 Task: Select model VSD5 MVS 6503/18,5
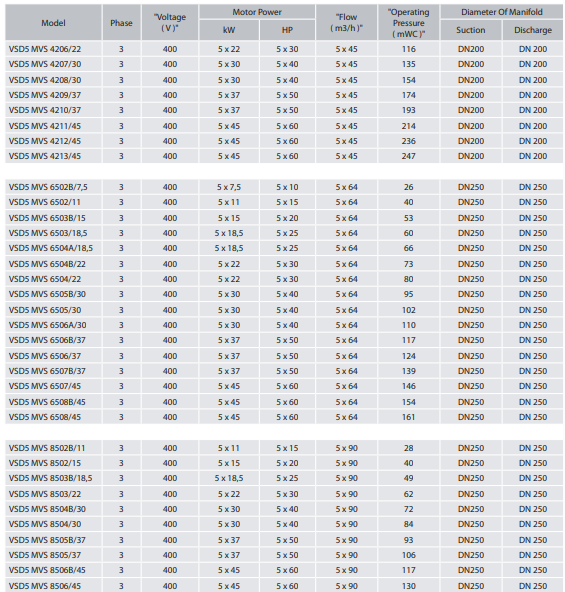[x=48, y=233]
